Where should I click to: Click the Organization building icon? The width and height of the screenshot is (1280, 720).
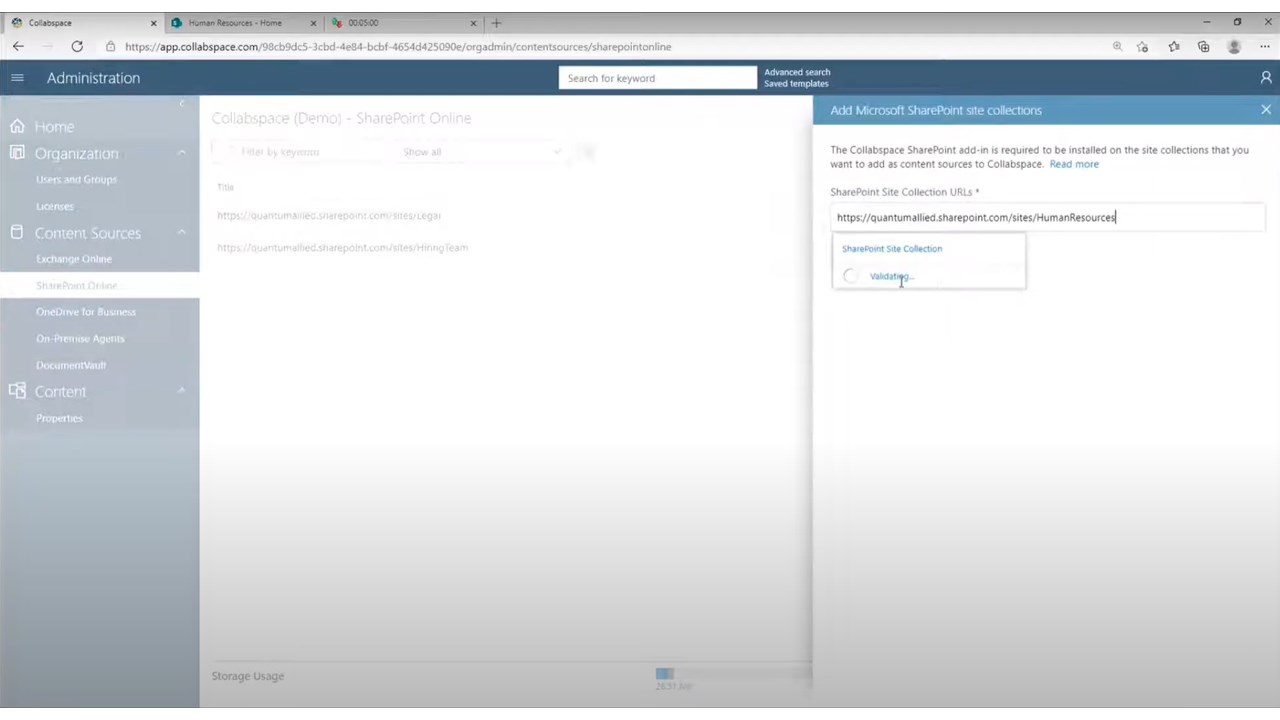[17, 153]
